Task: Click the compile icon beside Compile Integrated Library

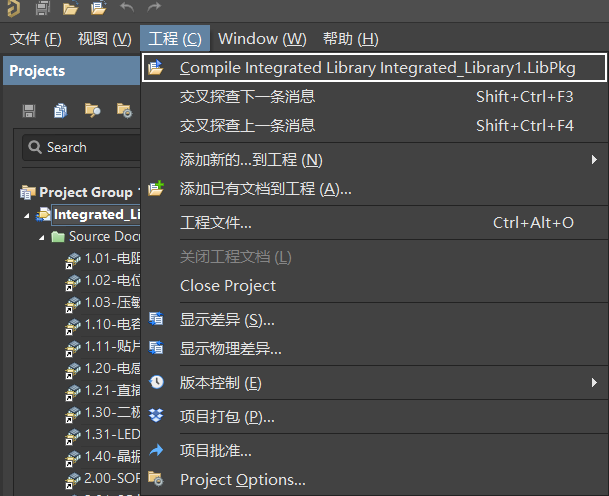Action: coord(156,67)
